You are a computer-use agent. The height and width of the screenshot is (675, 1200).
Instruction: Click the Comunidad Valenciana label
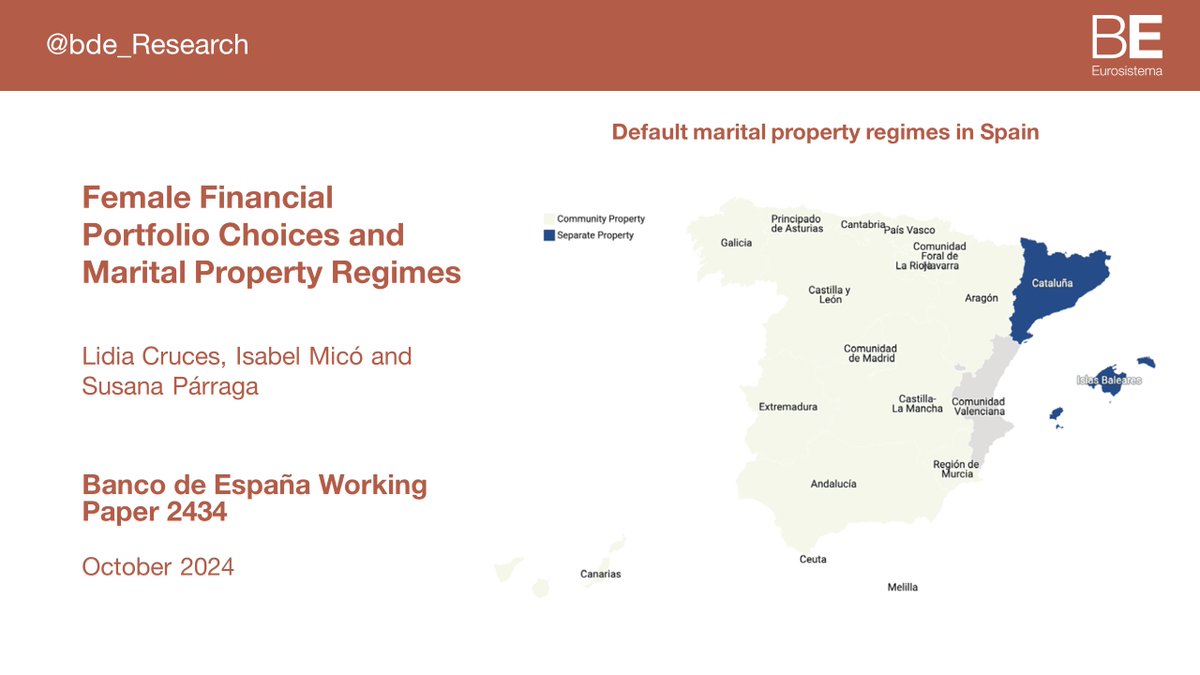coord(979,406)
